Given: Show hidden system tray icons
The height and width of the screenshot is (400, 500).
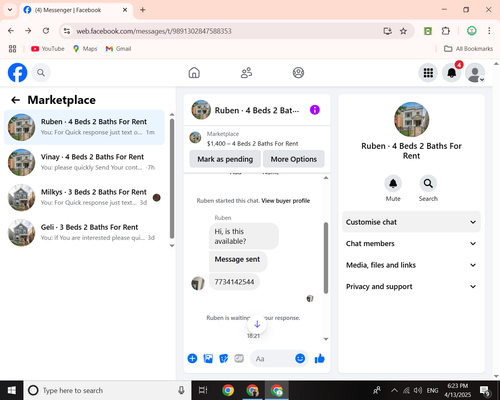Looking at the screenshot, I should pos(394,390).
